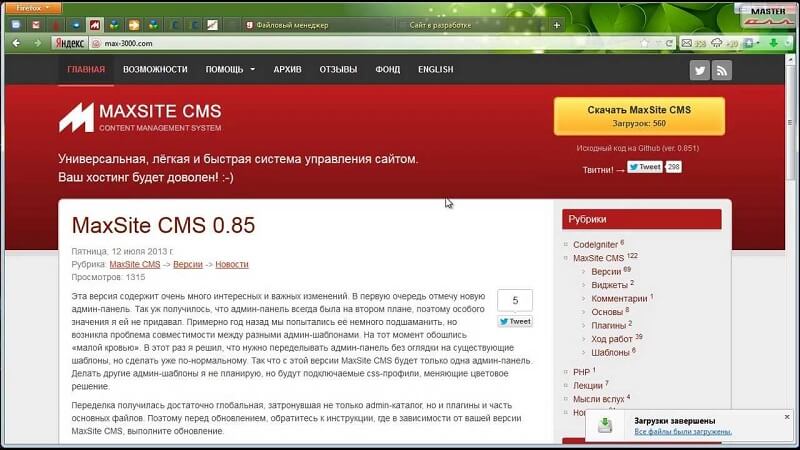The width and height of the screenshot is (800, 450).
Task: Open the RSS feed icon in header
Action: [721, 70]
